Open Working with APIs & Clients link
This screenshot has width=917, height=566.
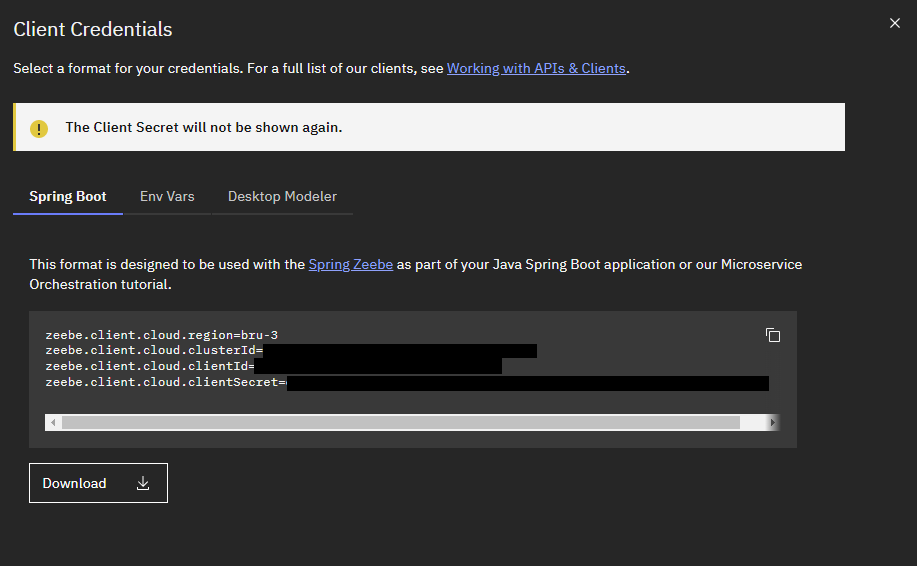click(x=536, y=68)
